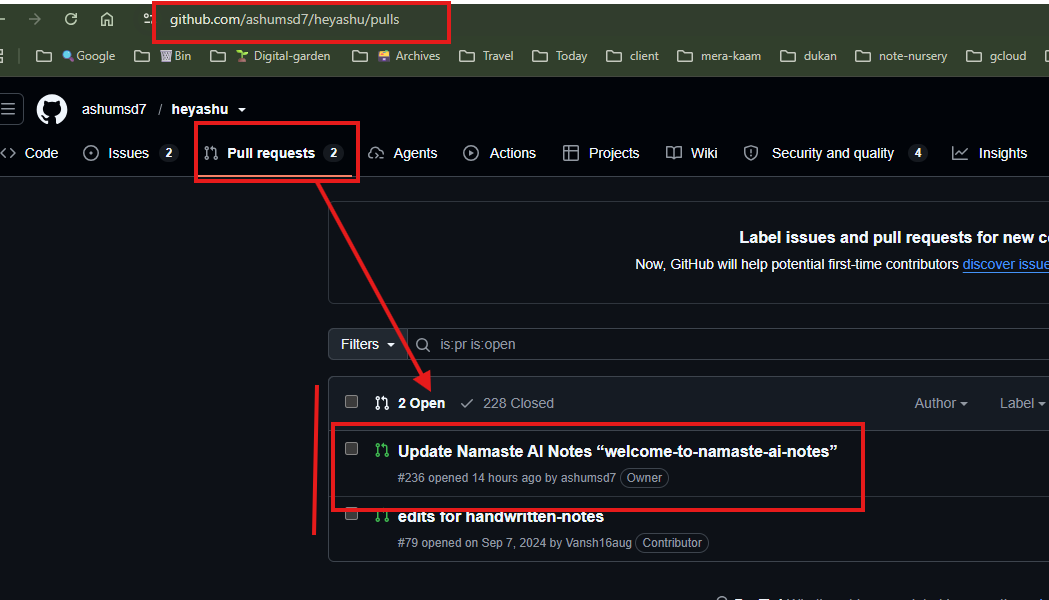Go forward with the browser forward arrow
The image size is (1049, 600).
pyautogui.click(x=35, y=19)
